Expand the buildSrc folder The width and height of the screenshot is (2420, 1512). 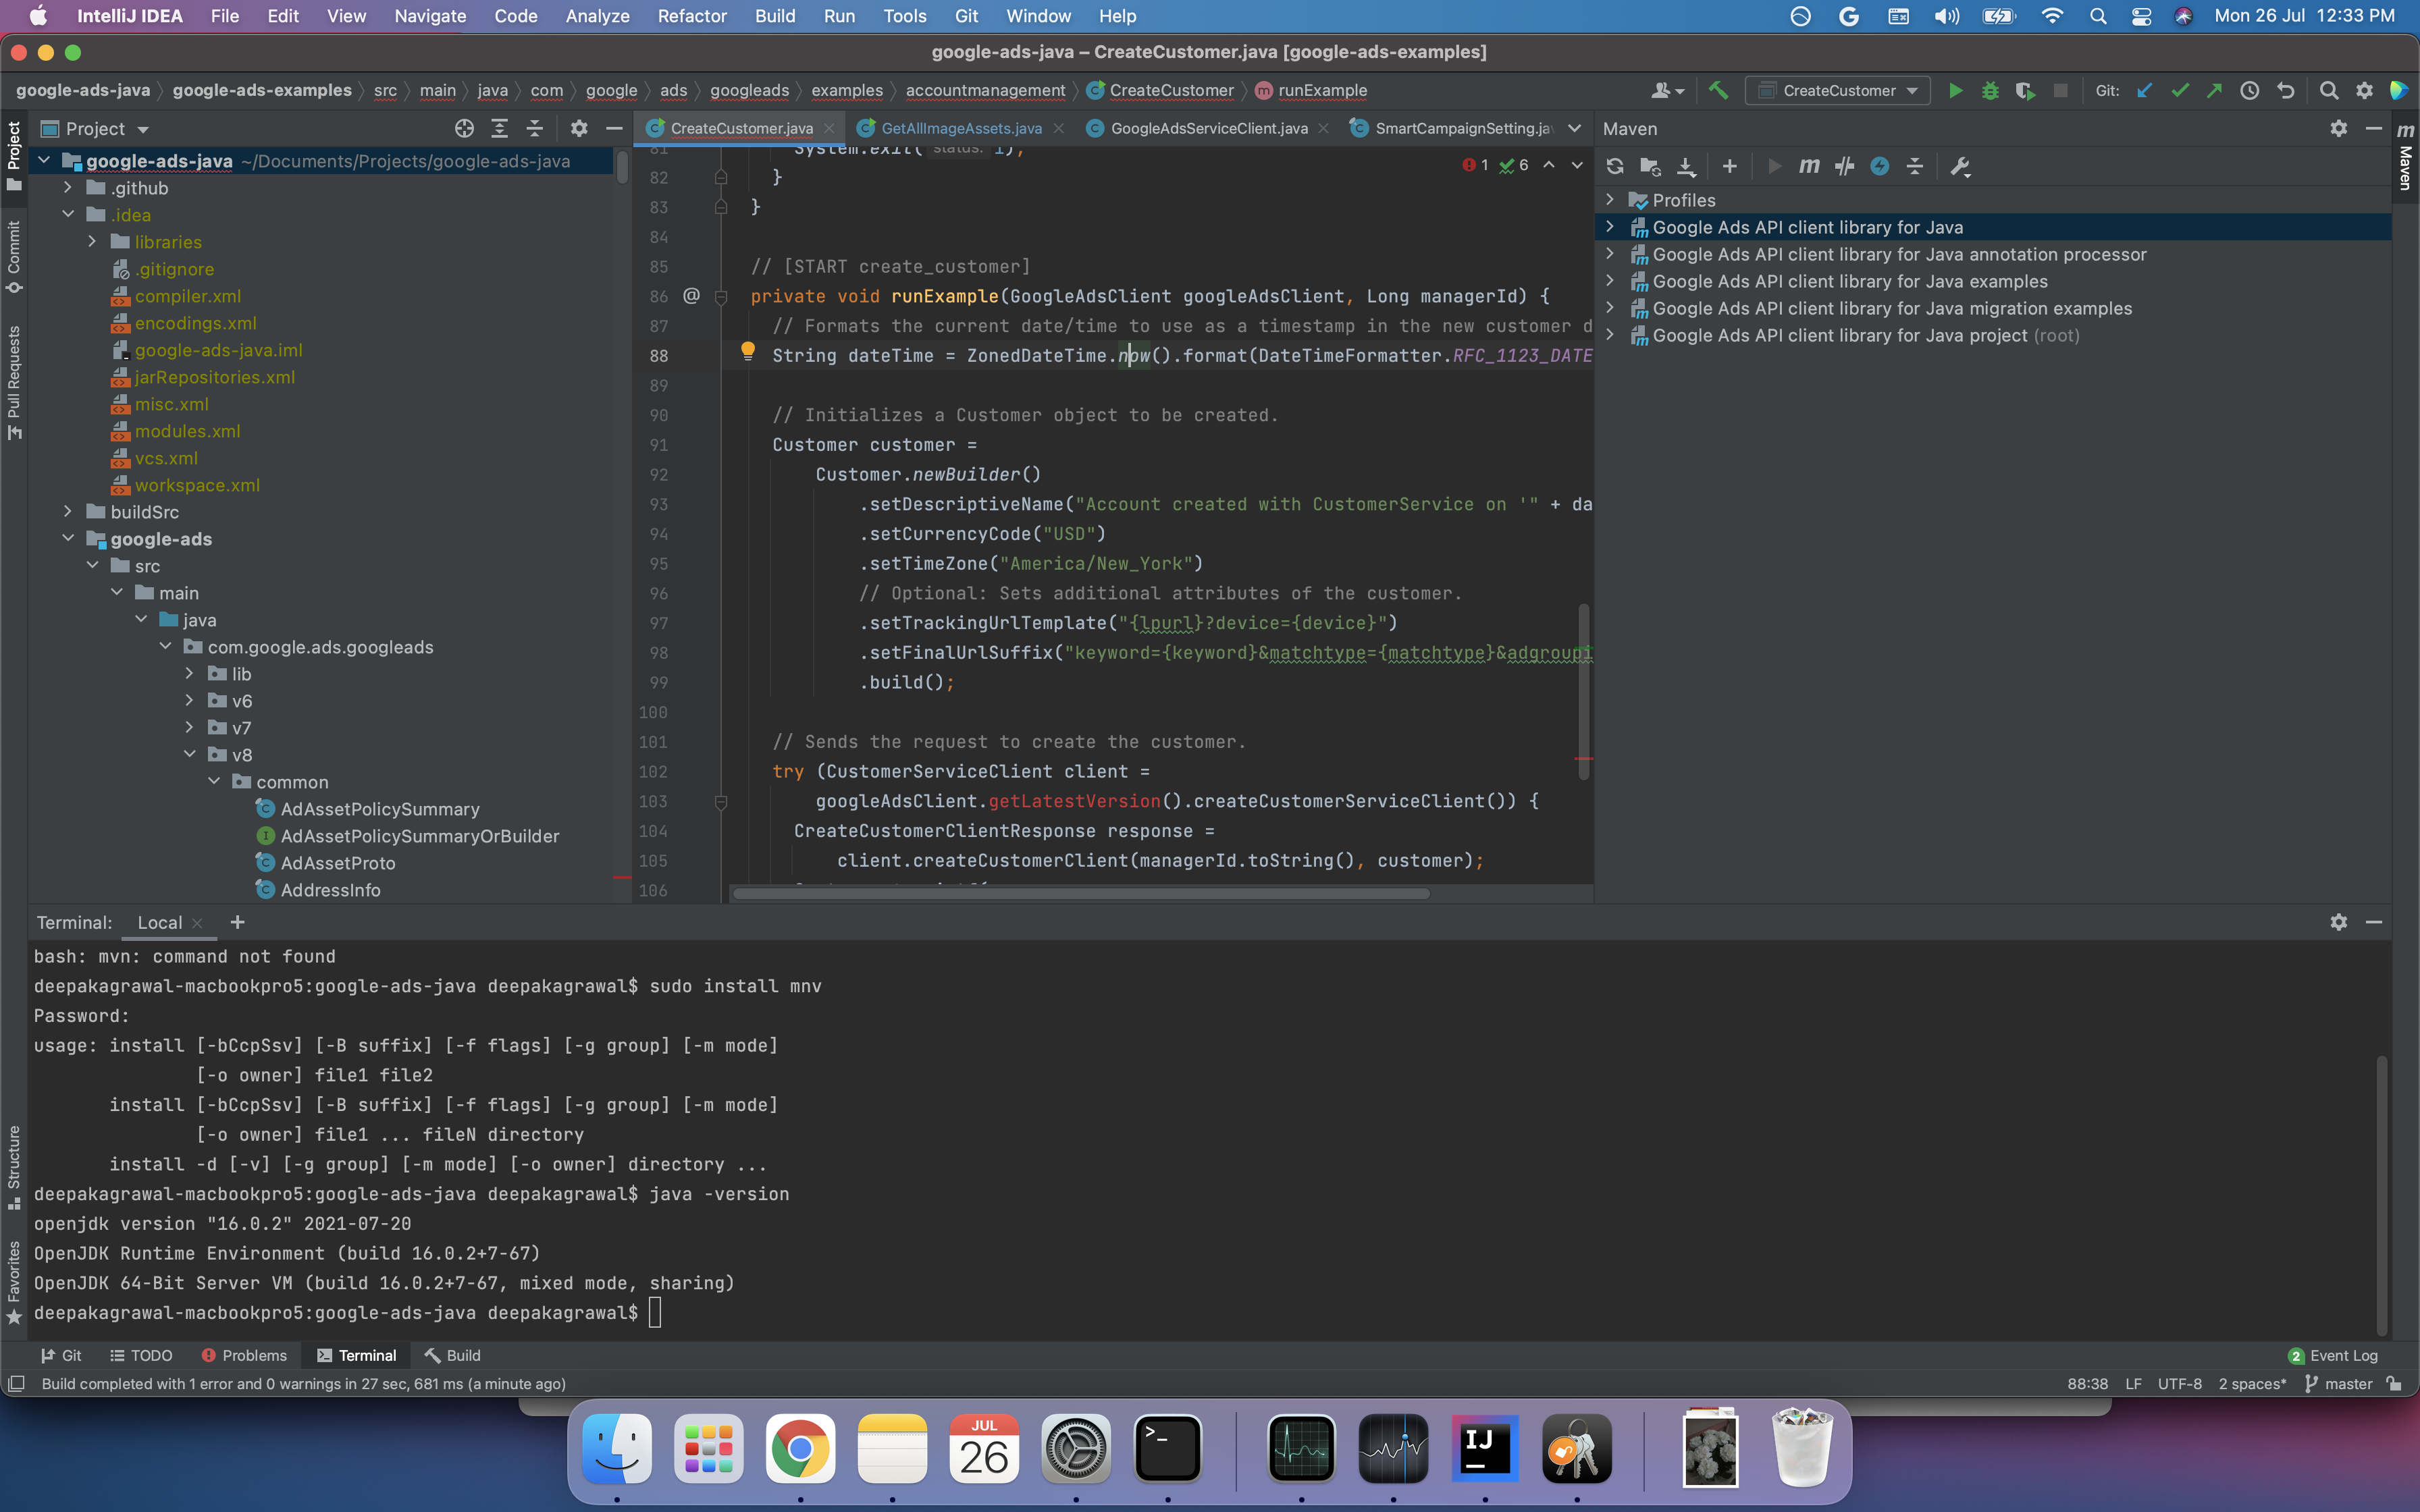point(68,512)
